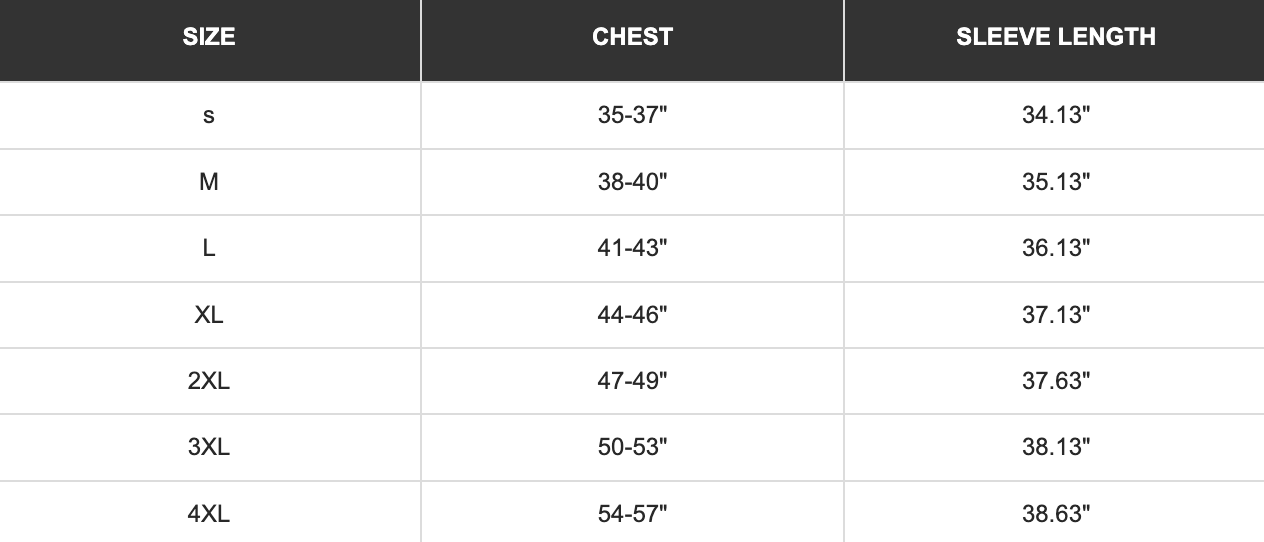The image size is (1264, 542).
Task: Click the 50-53" chest measurement
Action: (x=632, y=447)
